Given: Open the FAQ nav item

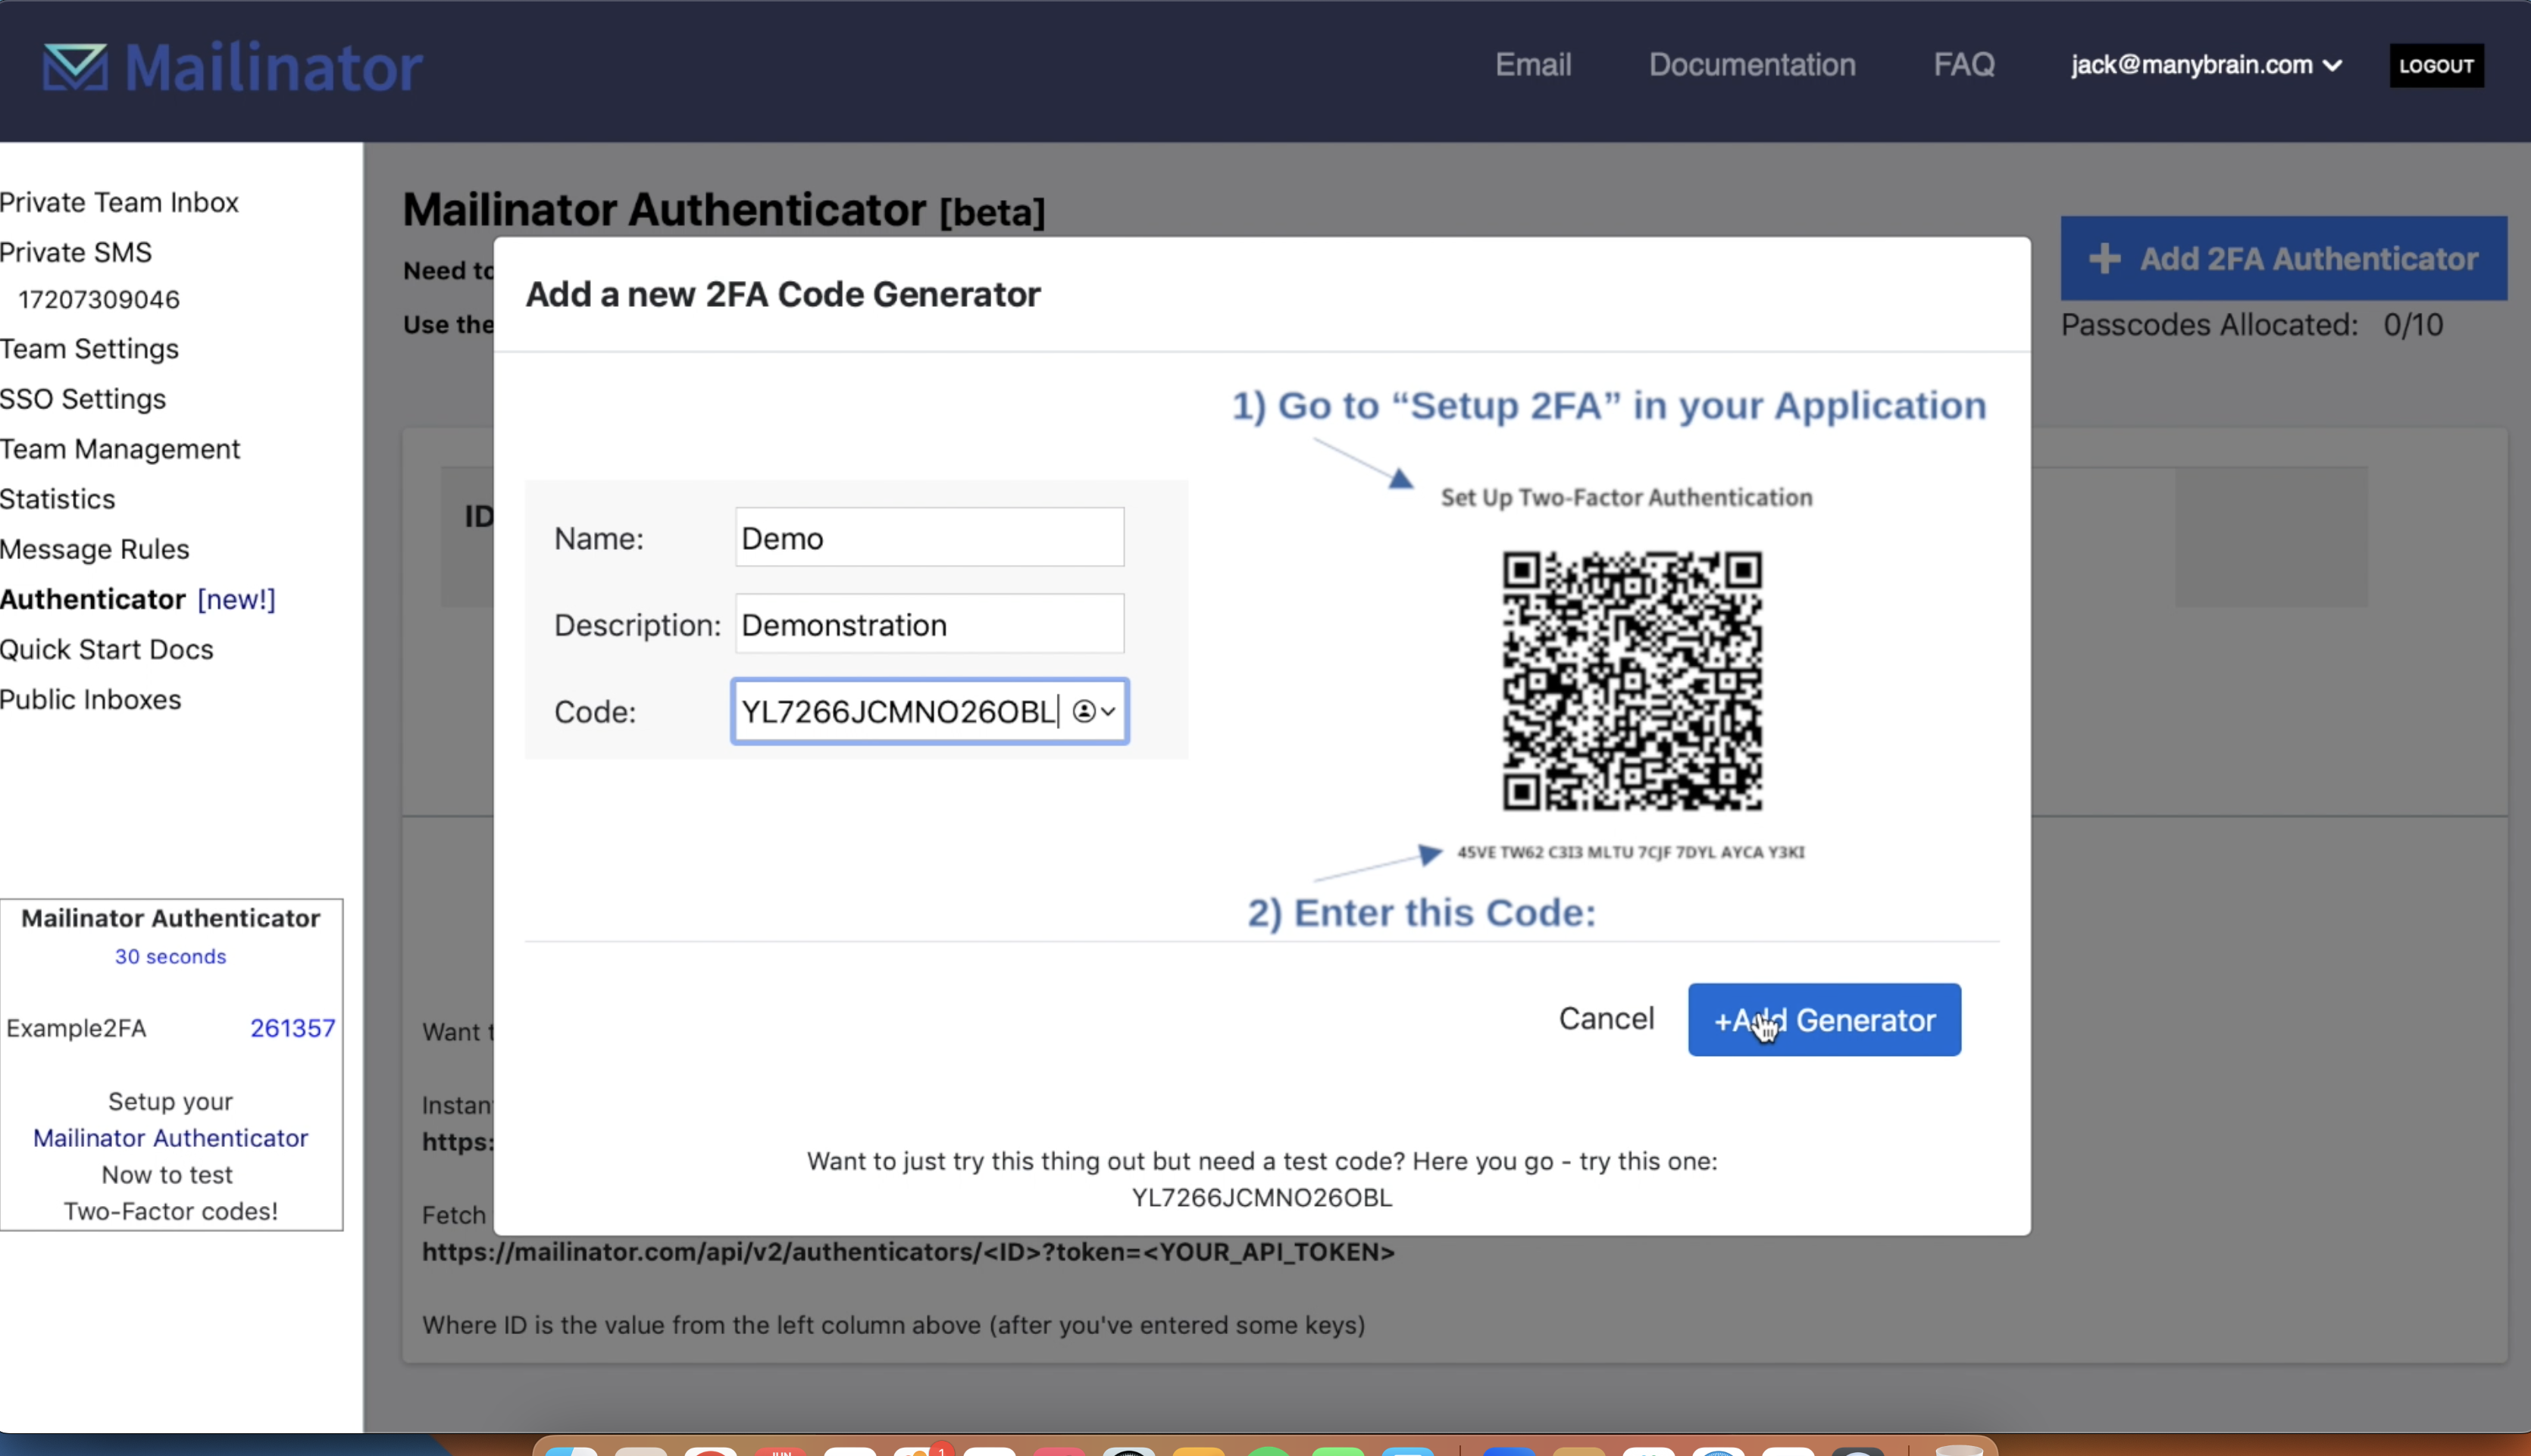Looking at the screenshot, I should [1964, 65].
